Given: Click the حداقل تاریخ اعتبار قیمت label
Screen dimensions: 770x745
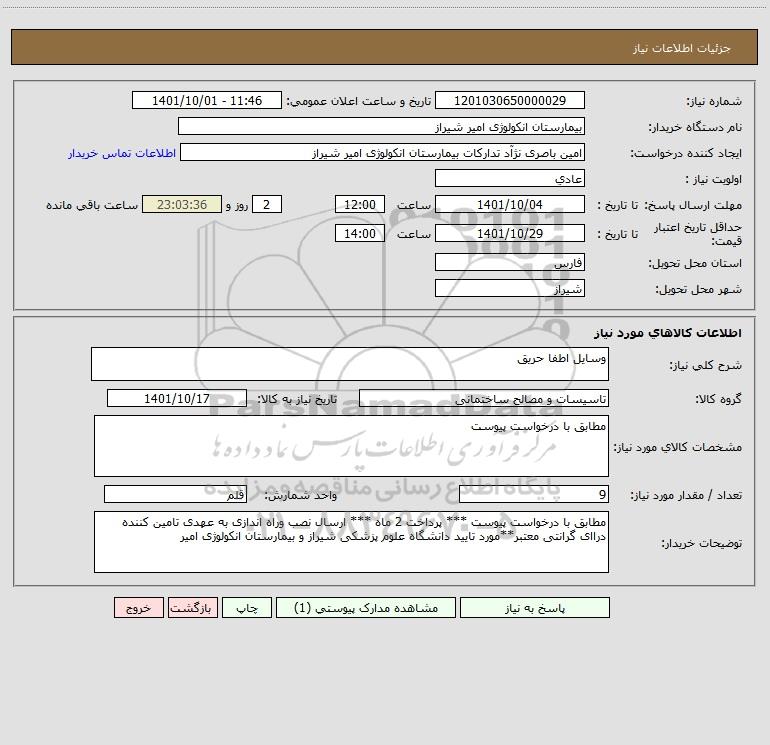Looking at the screenshot, I should click(x=698, y=234).
